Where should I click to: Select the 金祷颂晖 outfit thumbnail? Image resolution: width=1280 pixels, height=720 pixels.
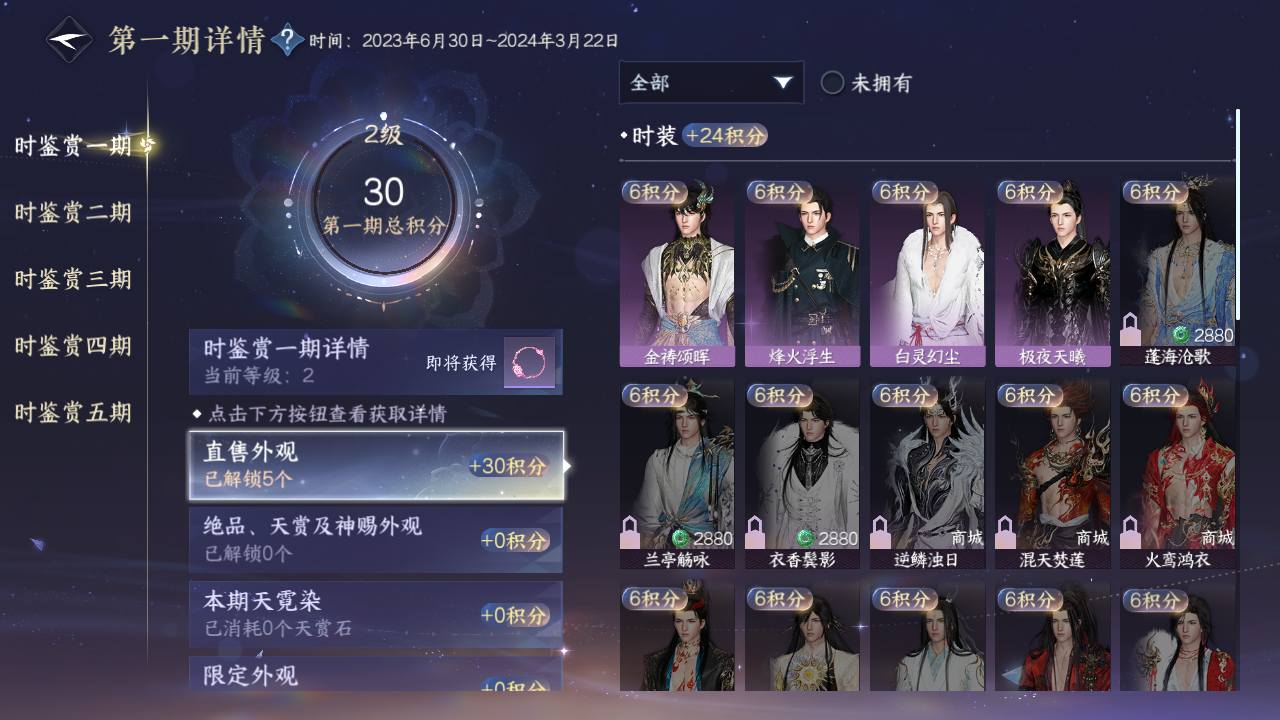[677, 273]
